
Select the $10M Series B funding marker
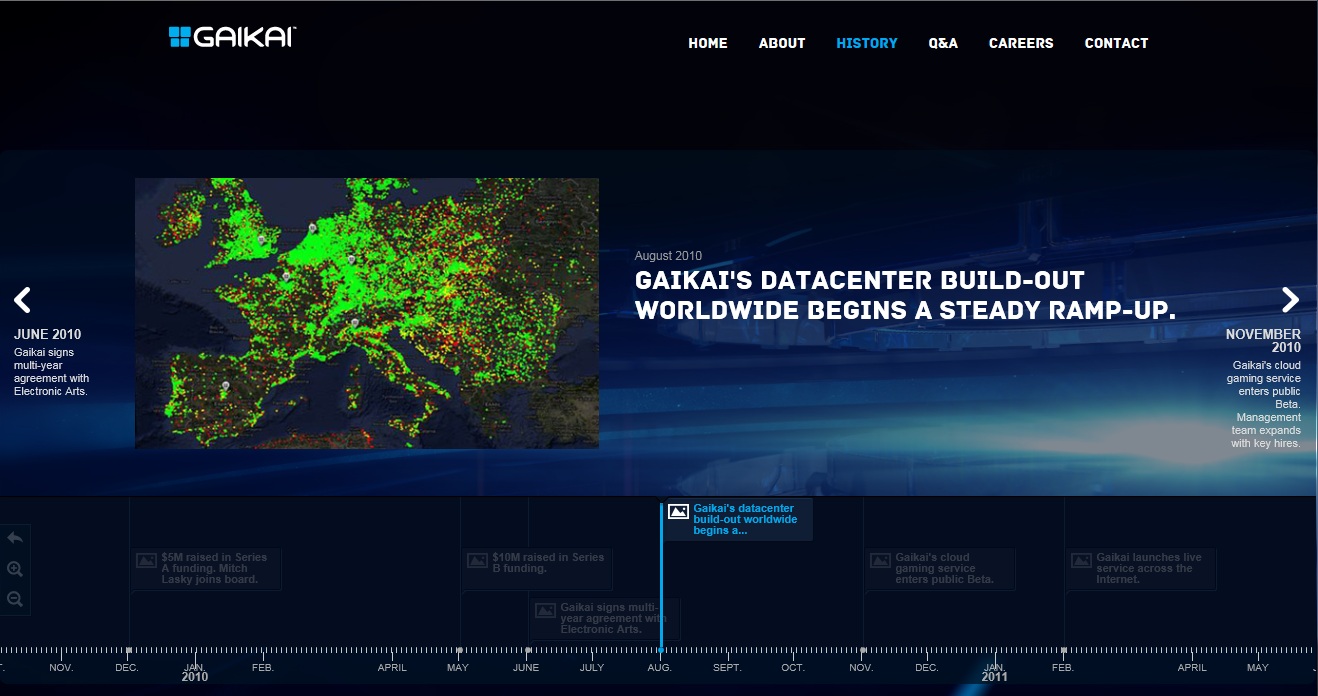coord(537,568)
